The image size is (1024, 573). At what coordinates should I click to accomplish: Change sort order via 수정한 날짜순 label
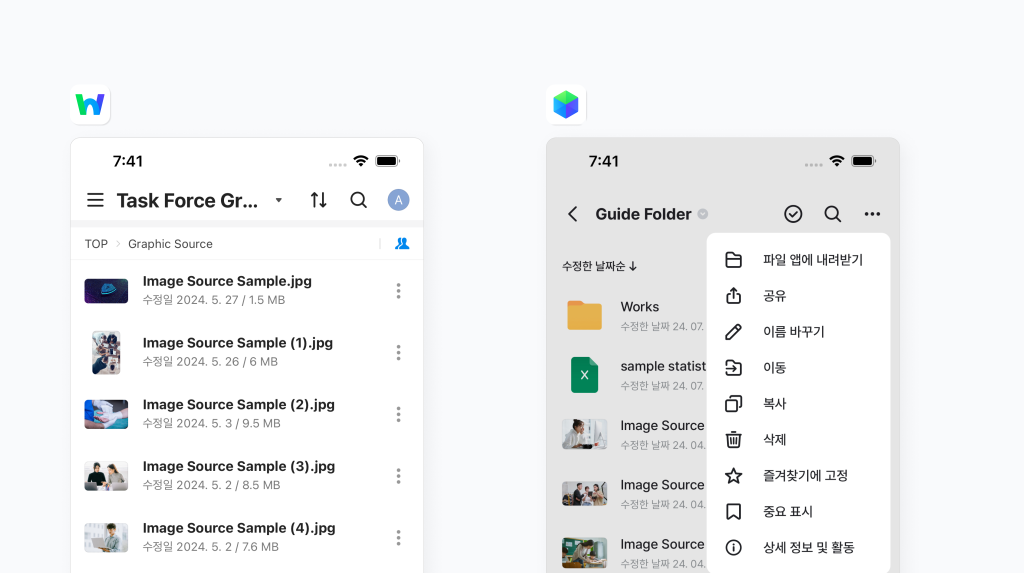pos(599,266)
